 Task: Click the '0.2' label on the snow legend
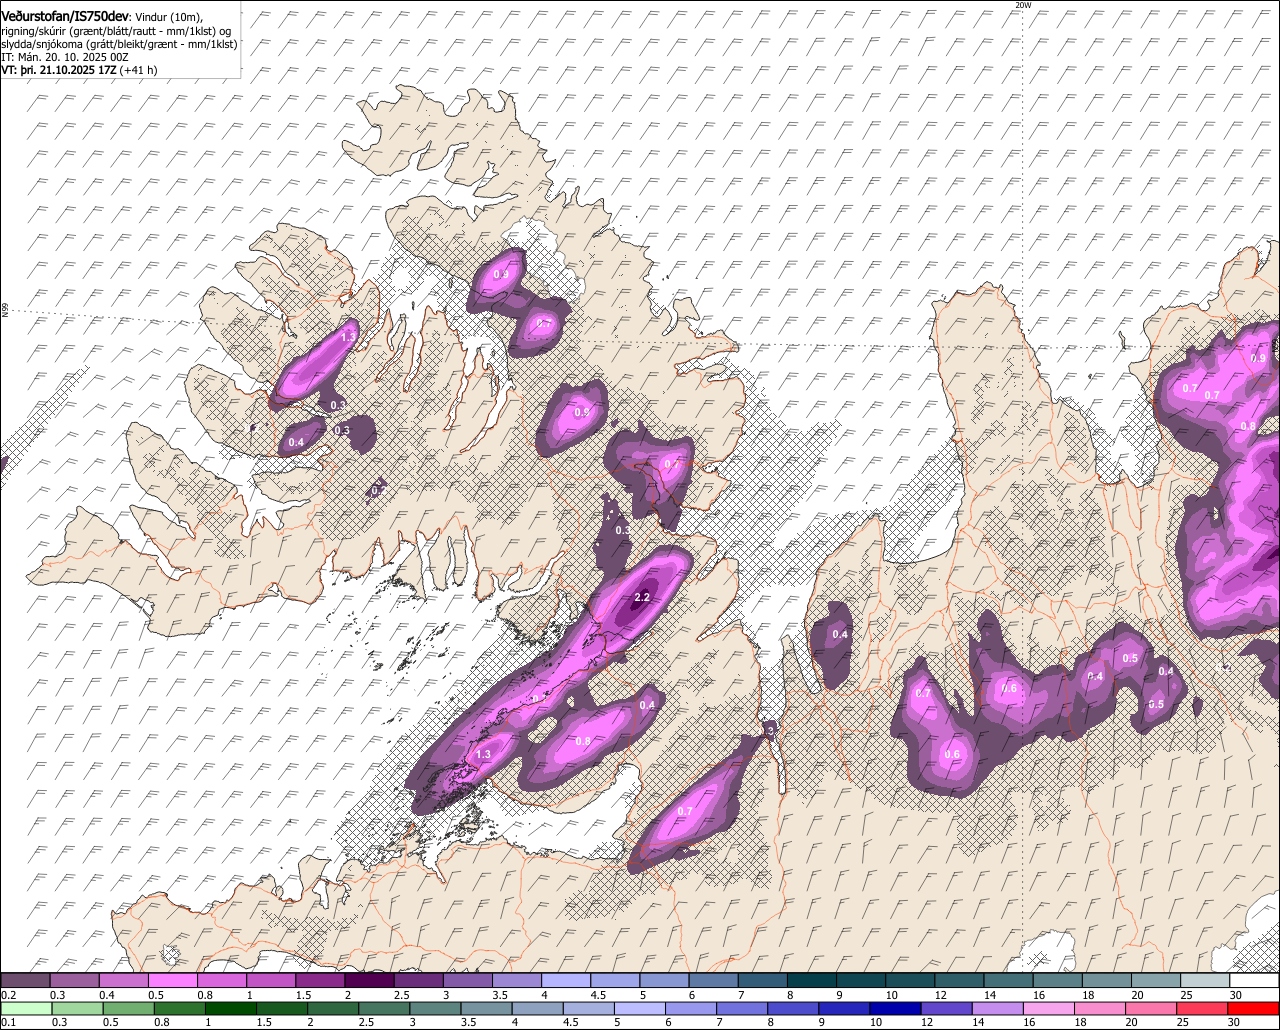(x=9, y=995)
